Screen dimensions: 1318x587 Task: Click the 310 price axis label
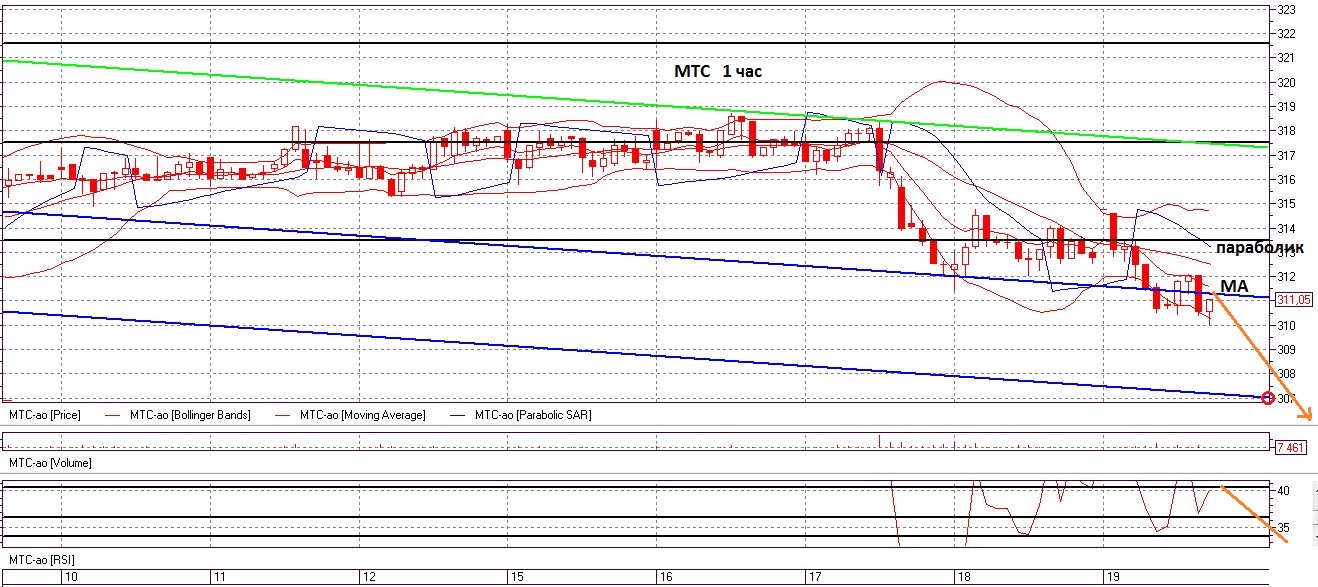click(x=1287, y=326)
